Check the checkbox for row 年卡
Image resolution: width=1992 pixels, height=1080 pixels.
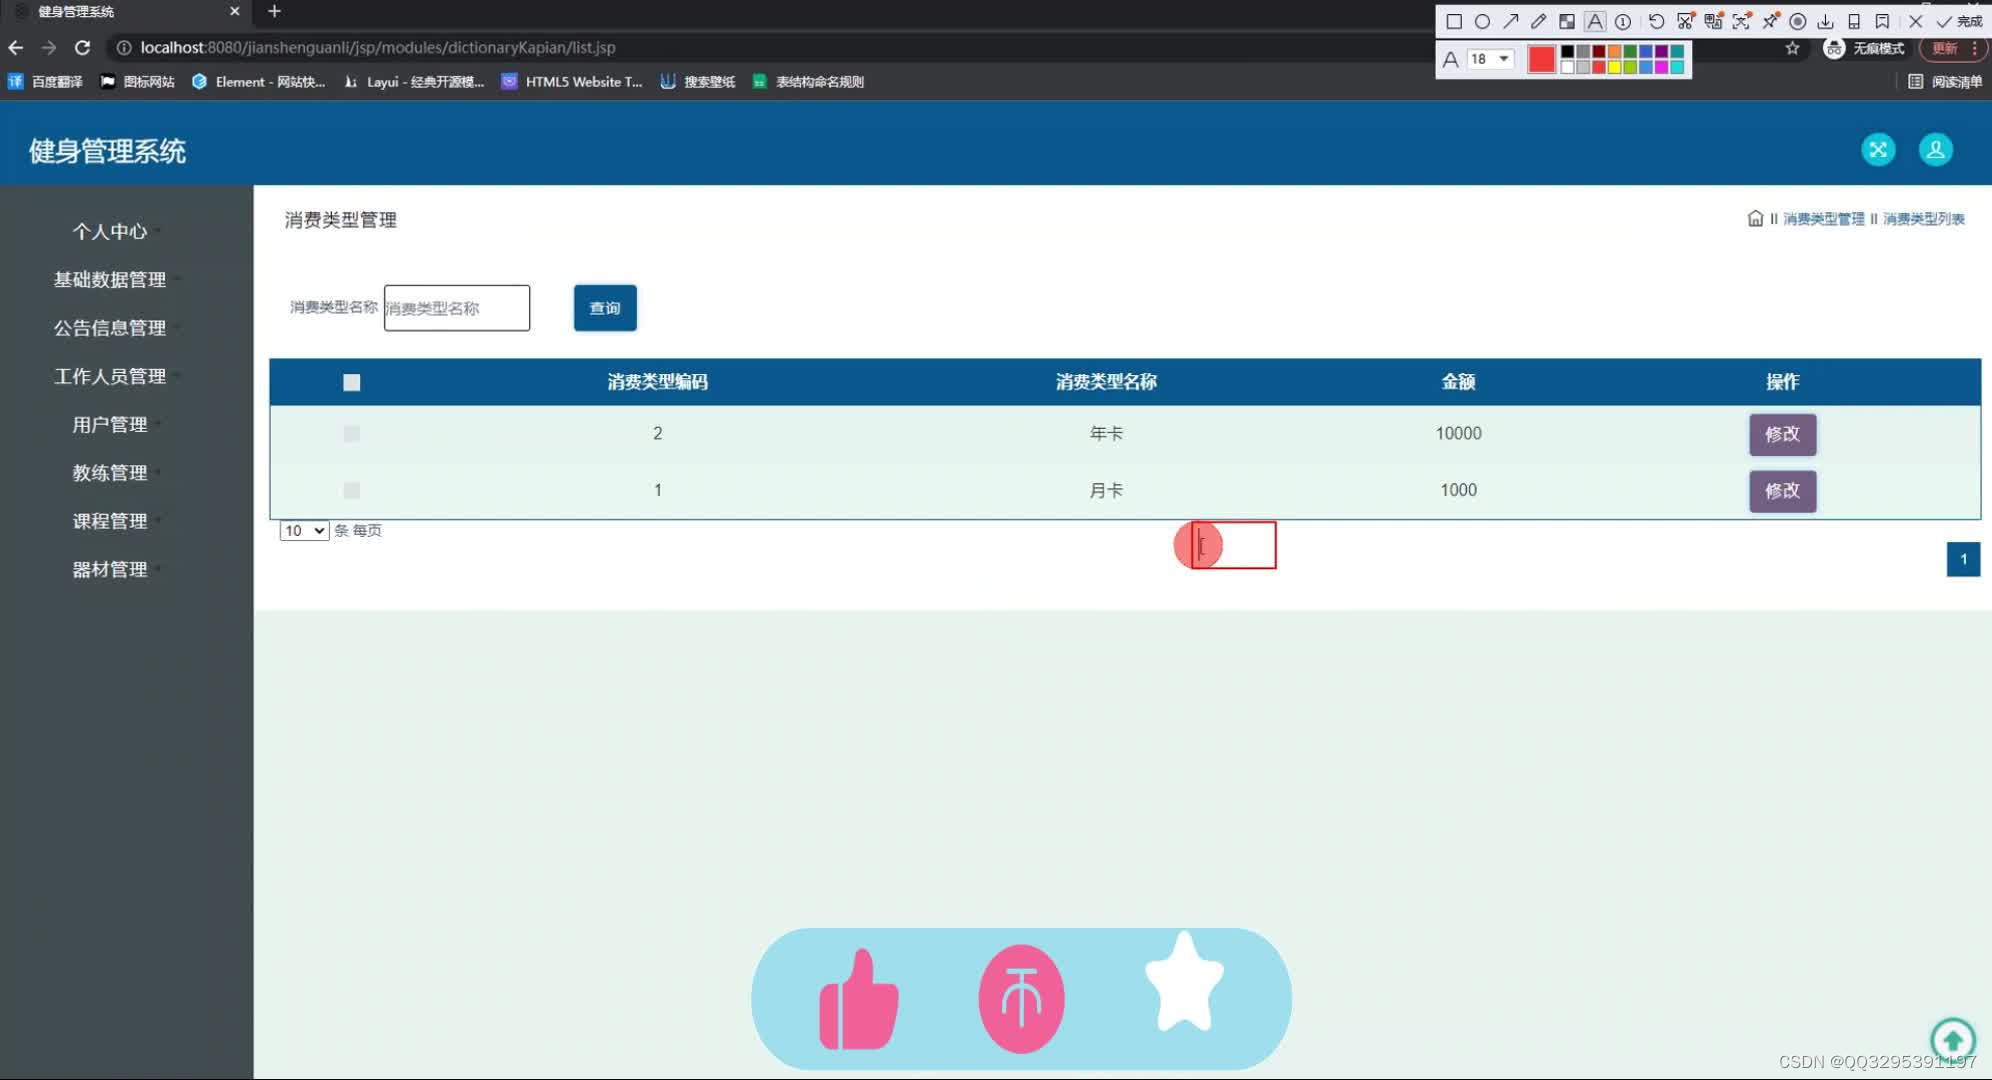(x=351, y=433)
